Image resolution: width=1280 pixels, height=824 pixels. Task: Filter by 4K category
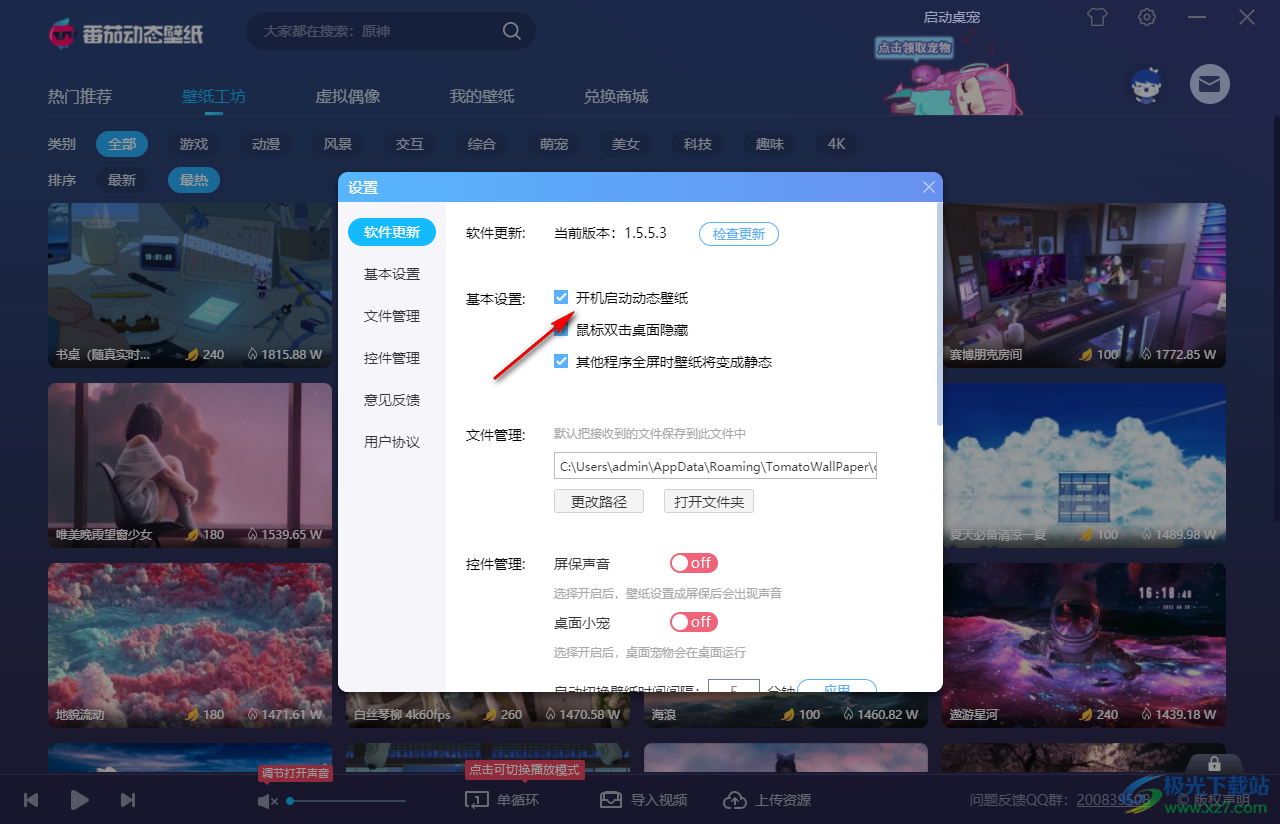pyautogui.click(x=837, y=144)
